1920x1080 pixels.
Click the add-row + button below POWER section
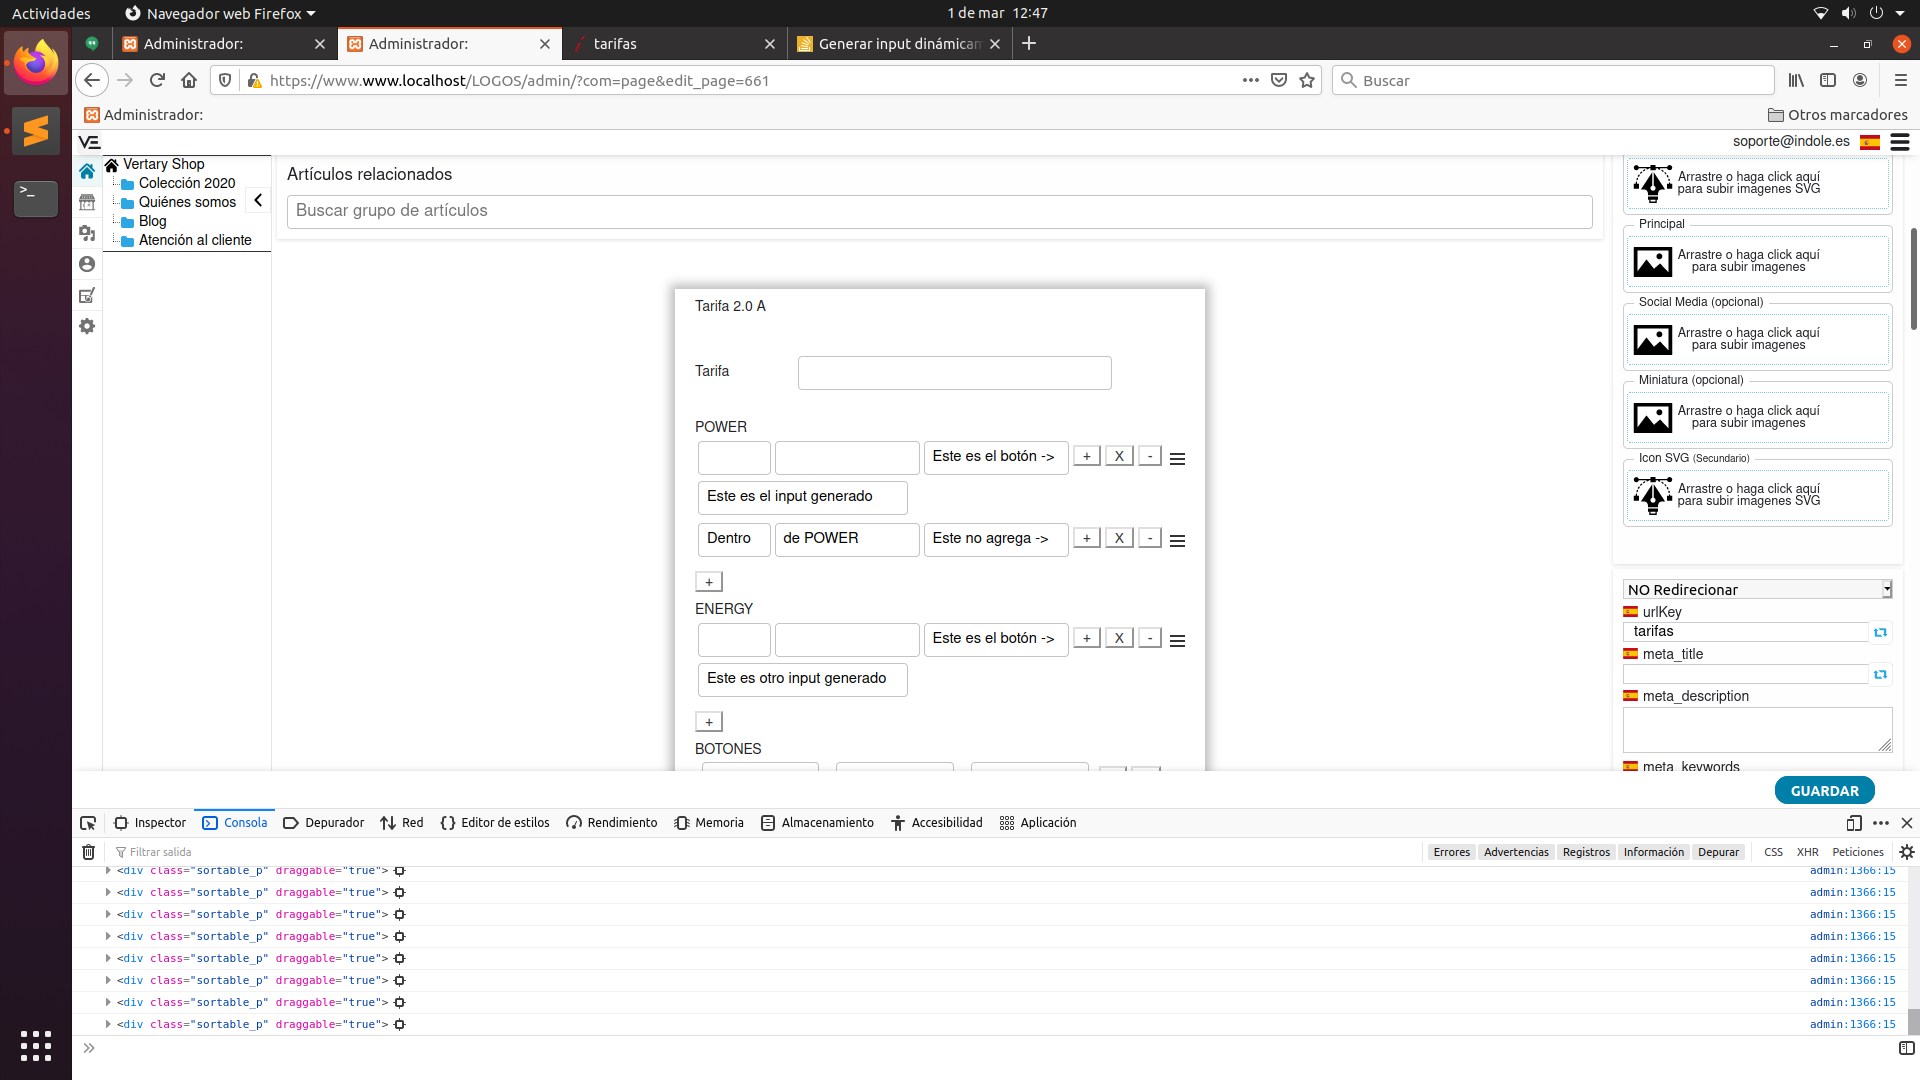(708, 582)
